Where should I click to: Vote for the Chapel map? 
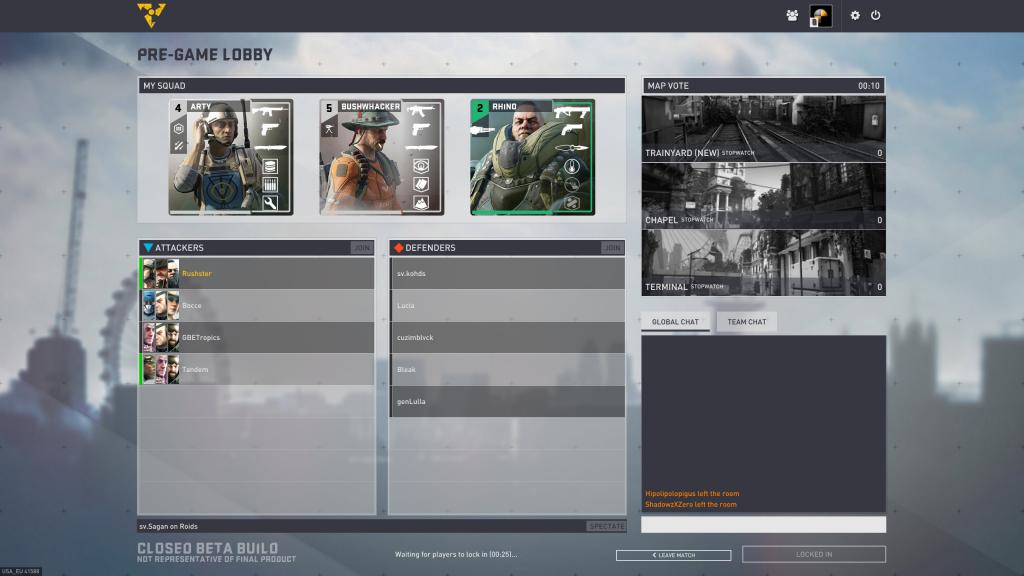click(763, 195)
